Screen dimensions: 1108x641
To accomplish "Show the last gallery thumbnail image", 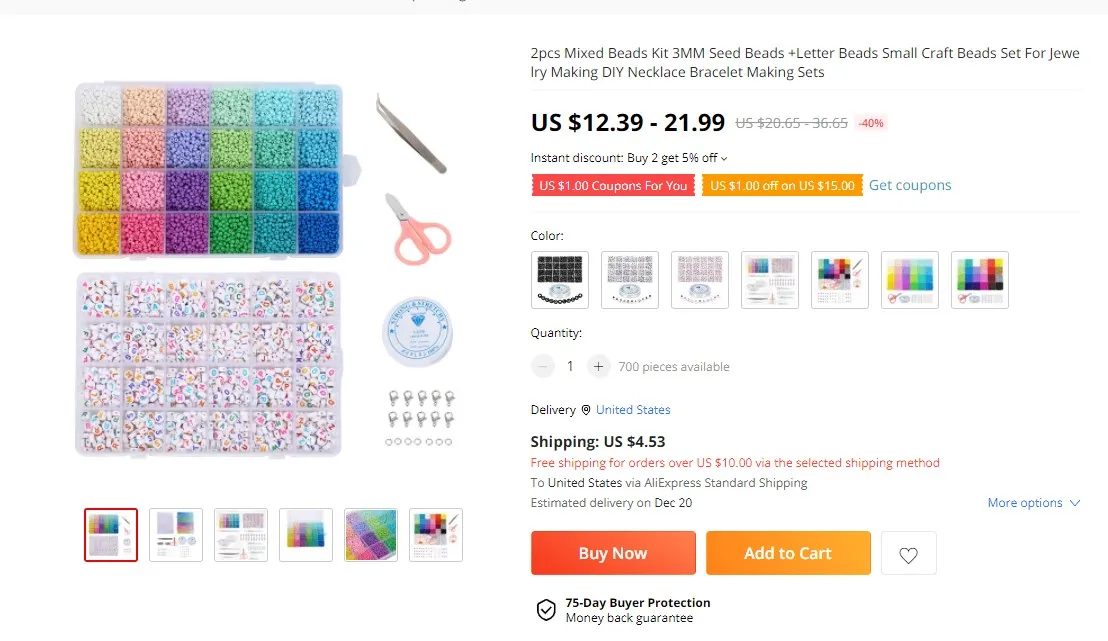I will (436, 535).
